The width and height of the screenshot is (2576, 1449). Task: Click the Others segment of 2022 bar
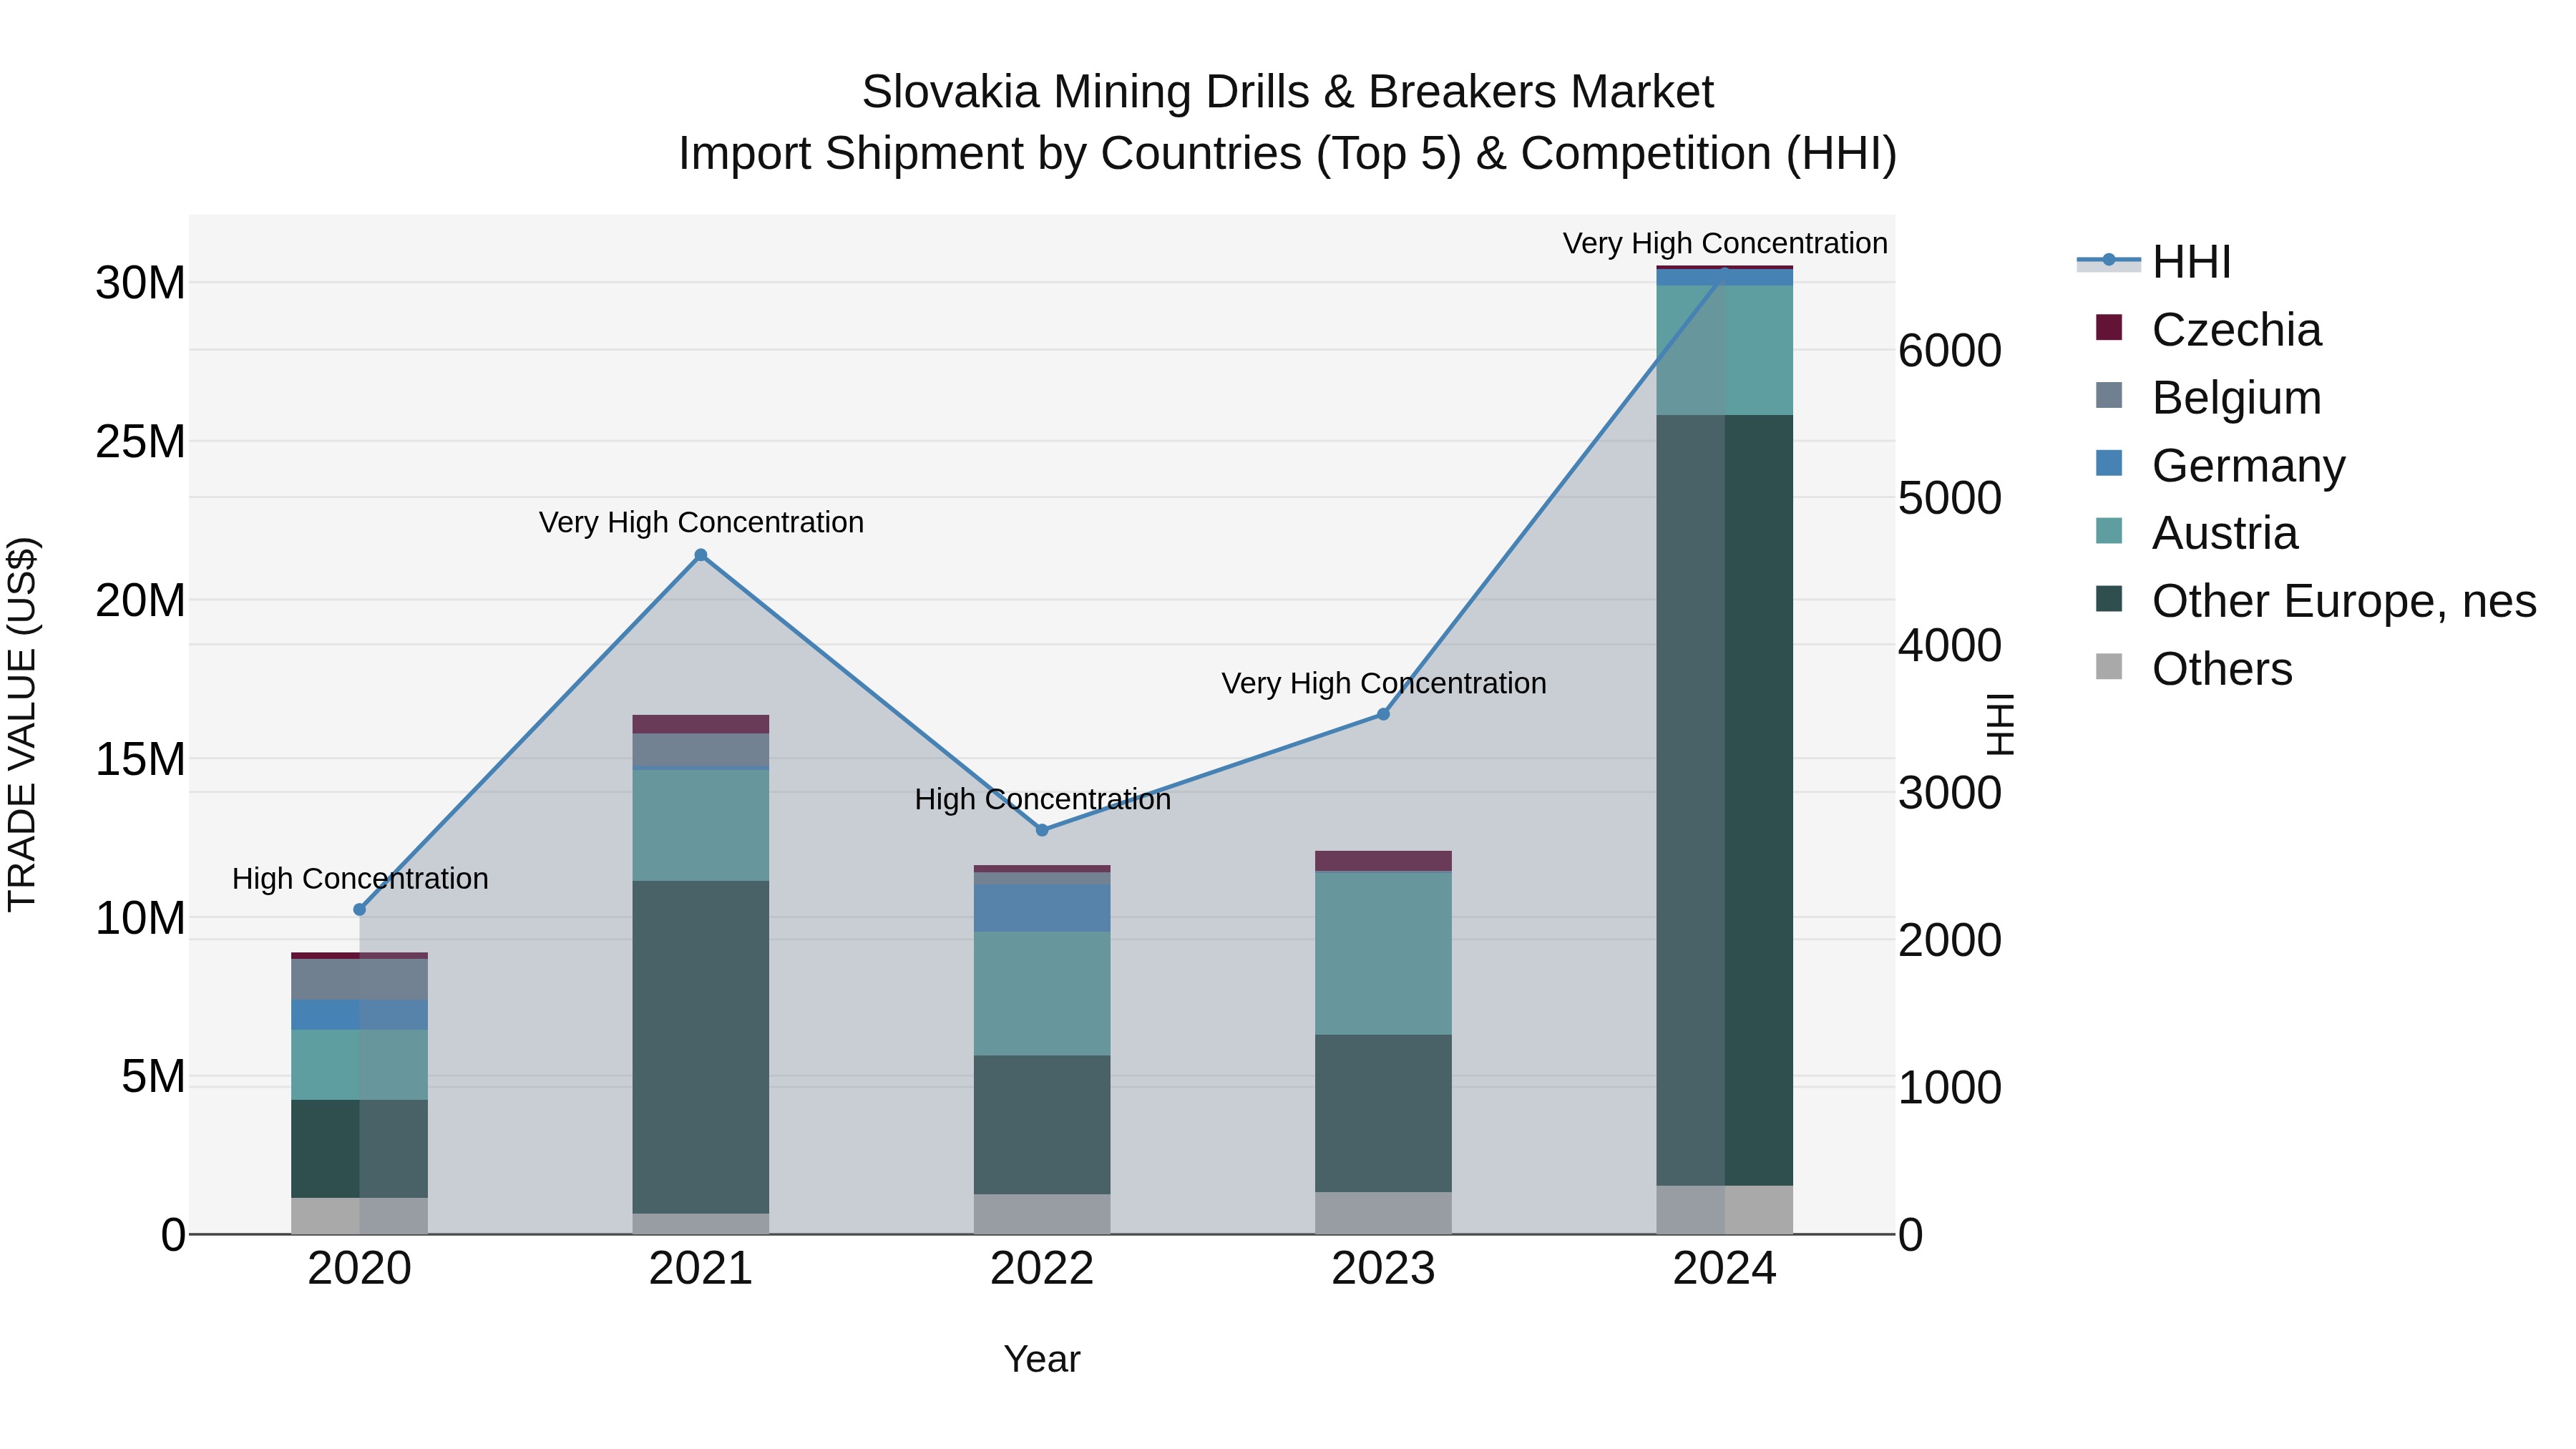[x=1042, y=1214]
